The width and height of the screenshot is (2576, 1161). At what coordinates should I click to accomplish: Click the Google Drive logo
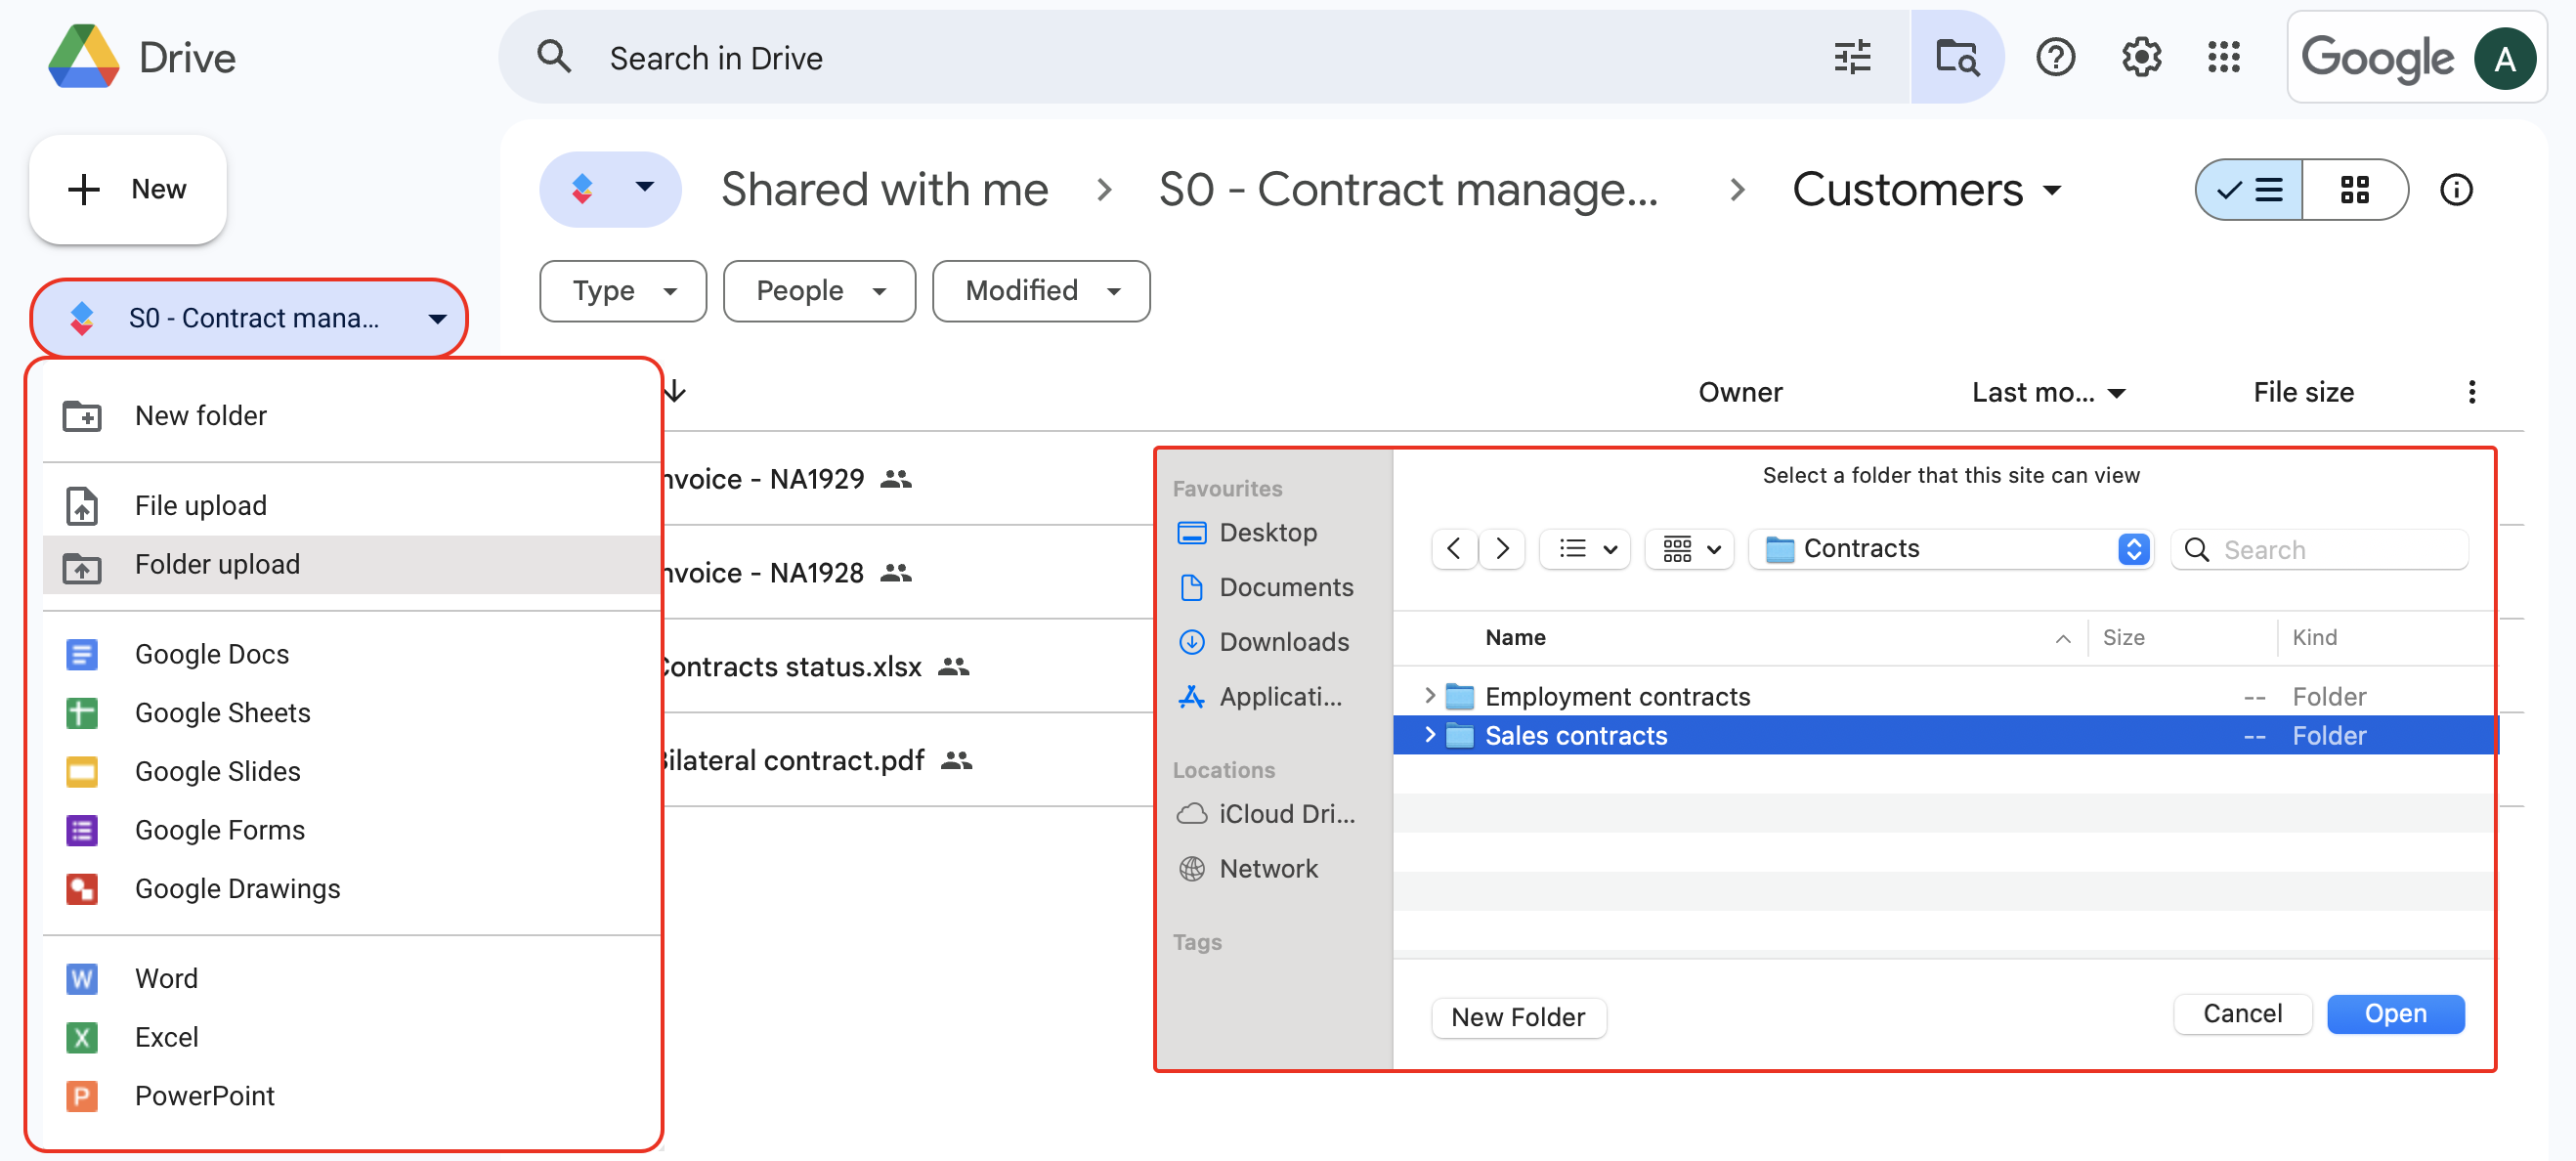tap(84, 57)
